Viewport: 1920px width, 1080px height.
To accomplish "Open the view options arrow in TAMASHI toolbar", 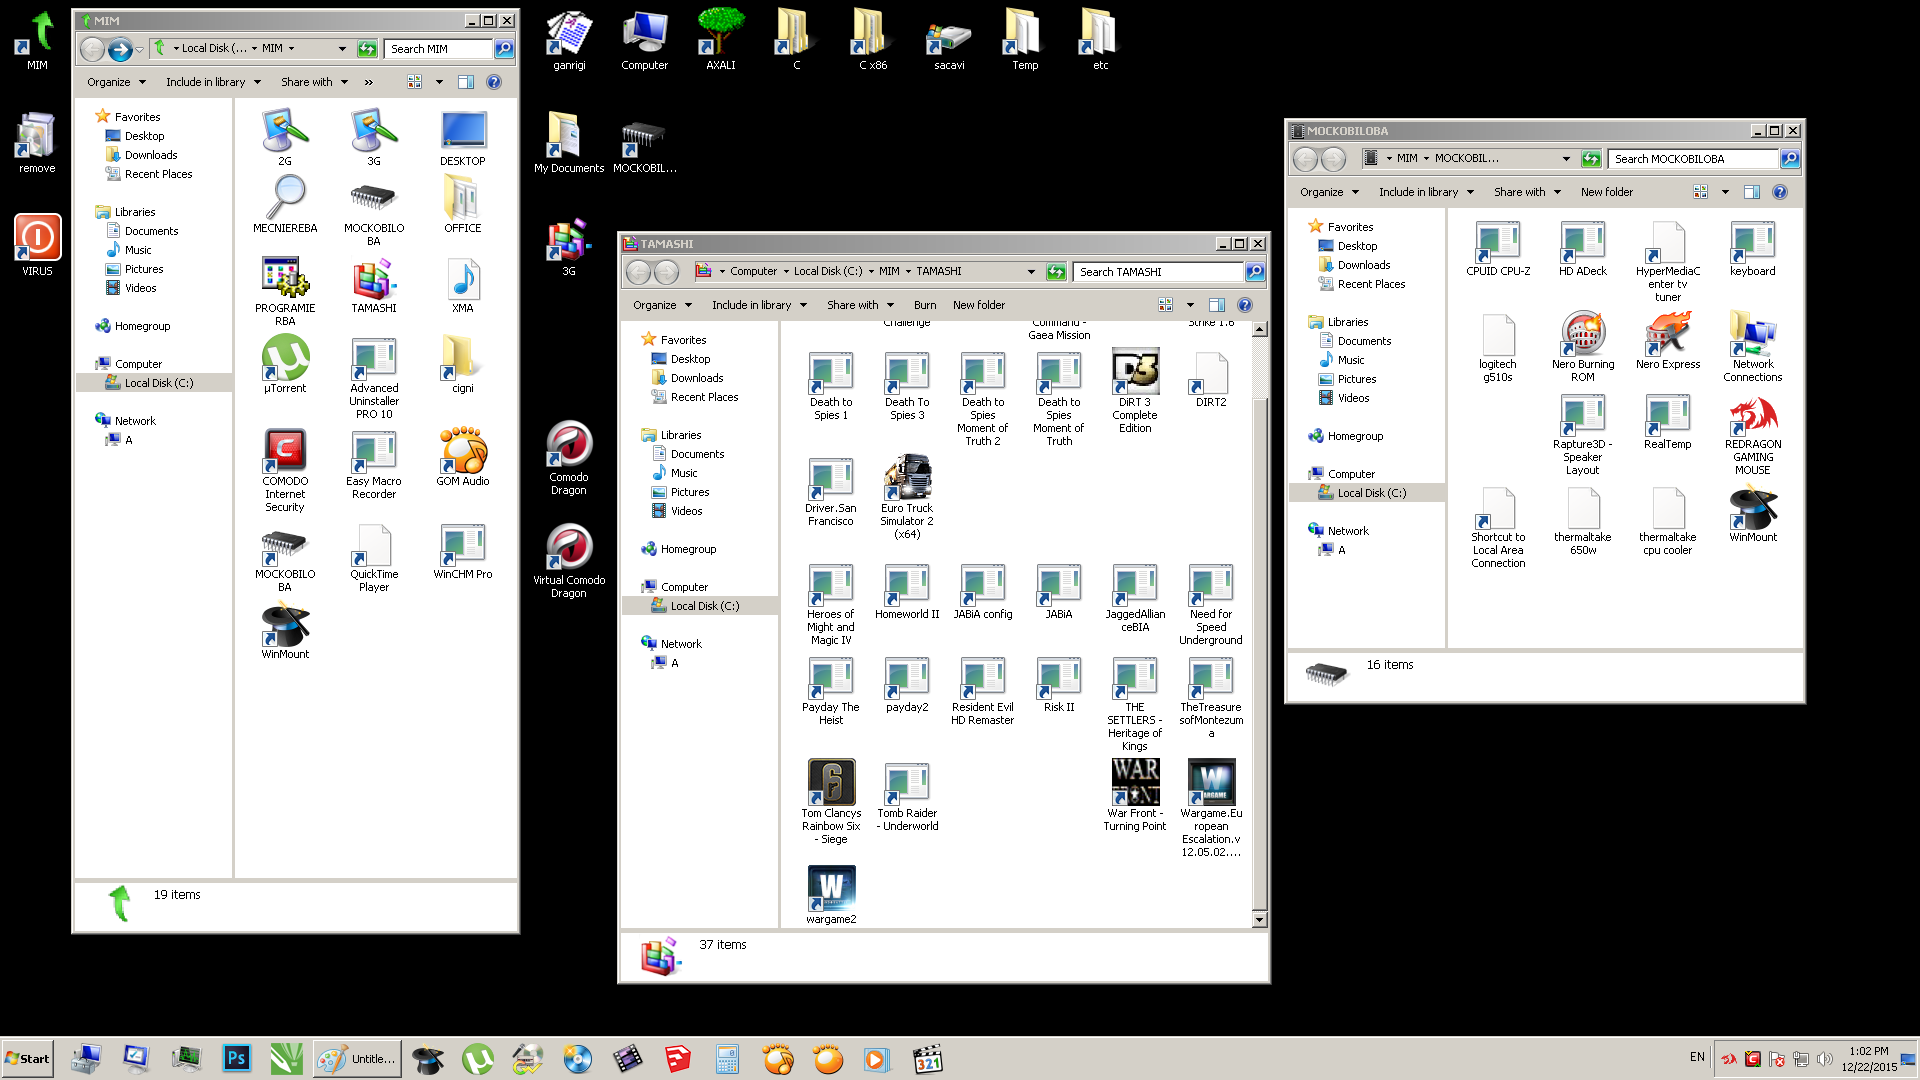I will (1190, 305).
